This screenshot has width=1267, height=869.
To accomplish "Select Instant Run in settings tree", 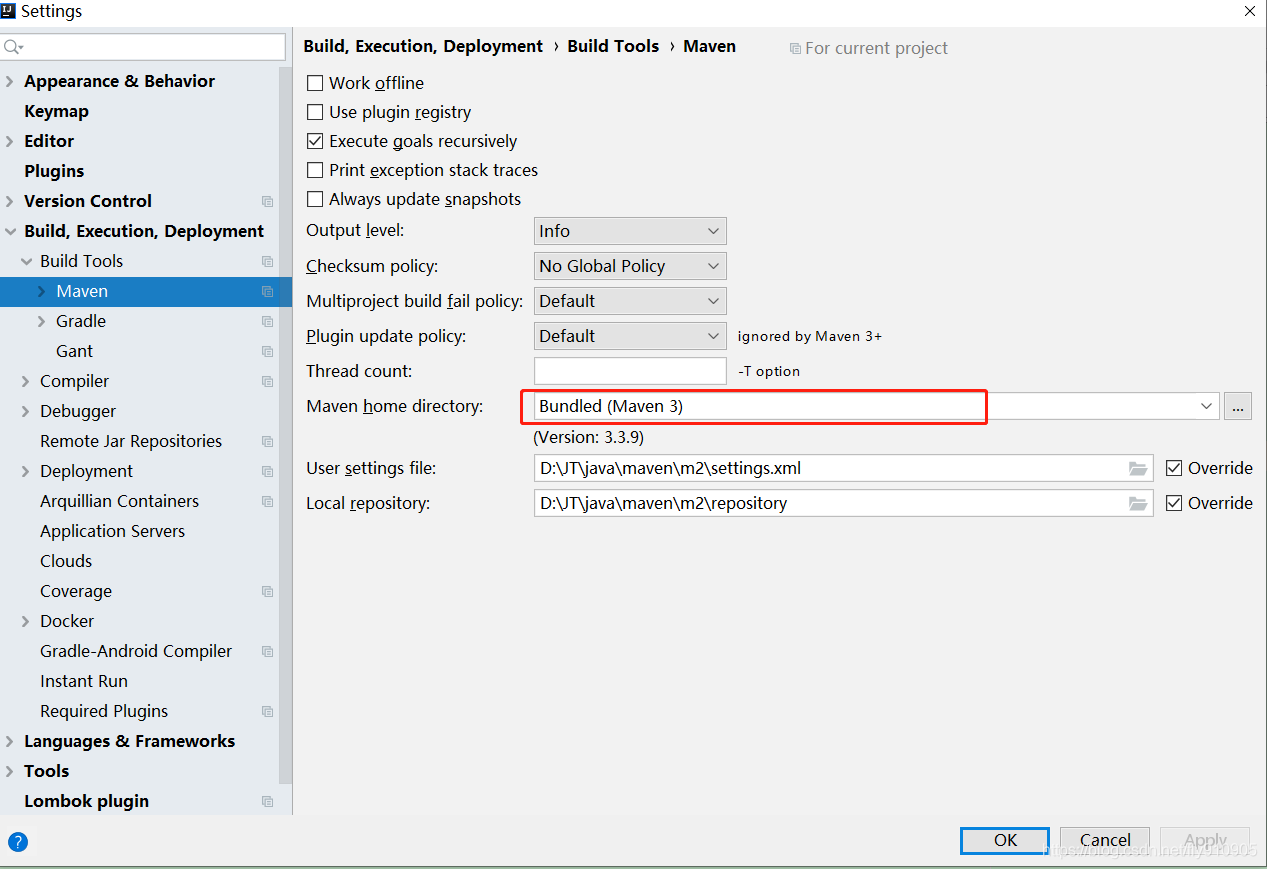I will pos(84,681).
